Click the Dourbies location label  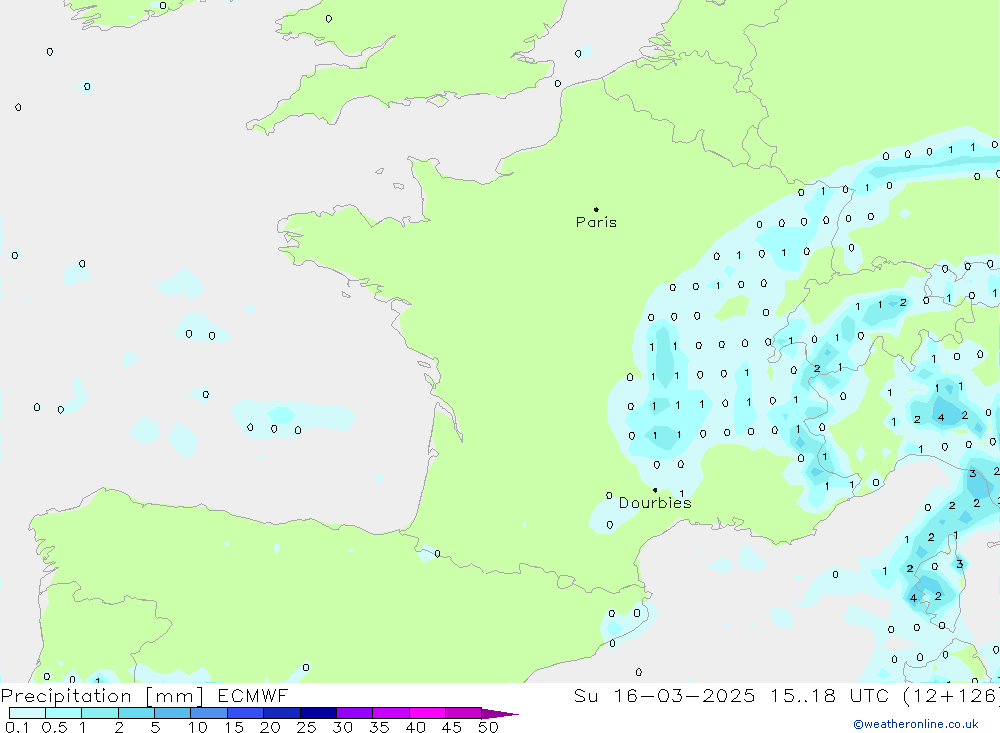coord(655,503)
